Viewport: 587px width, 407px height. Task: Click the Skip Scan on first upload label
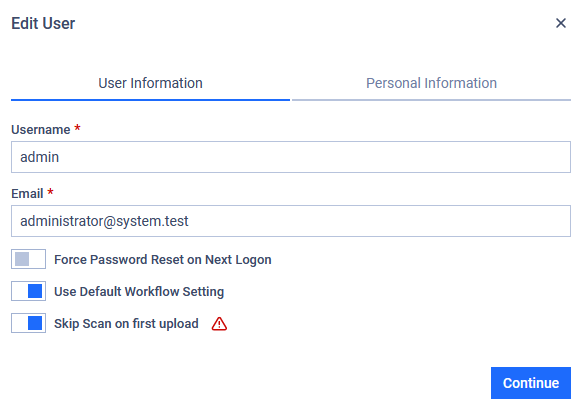[x=126, y=324]
